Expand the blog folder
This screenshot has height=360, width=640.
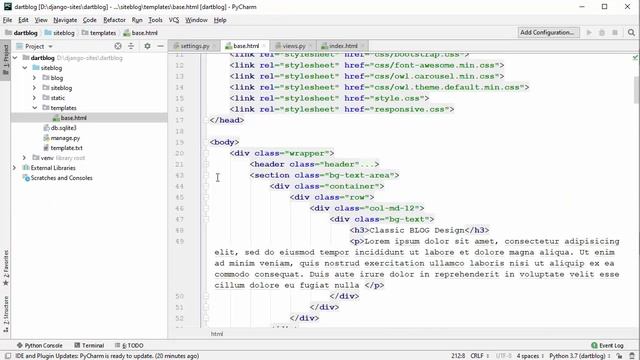(35, 78)
